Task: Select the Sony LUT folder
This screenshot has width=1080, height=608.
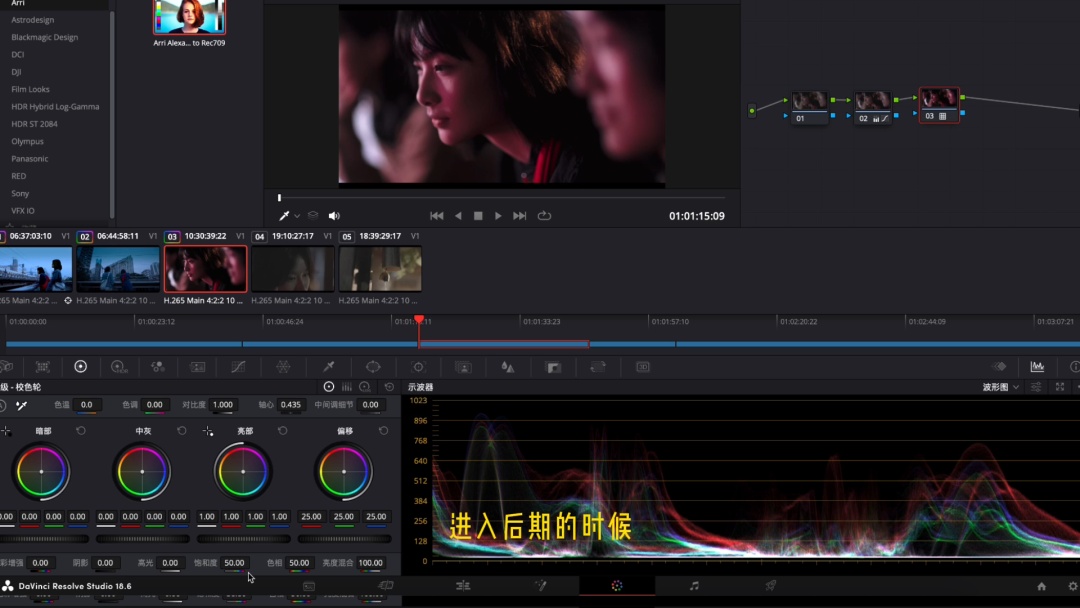Action: click(x=20, y=193)
